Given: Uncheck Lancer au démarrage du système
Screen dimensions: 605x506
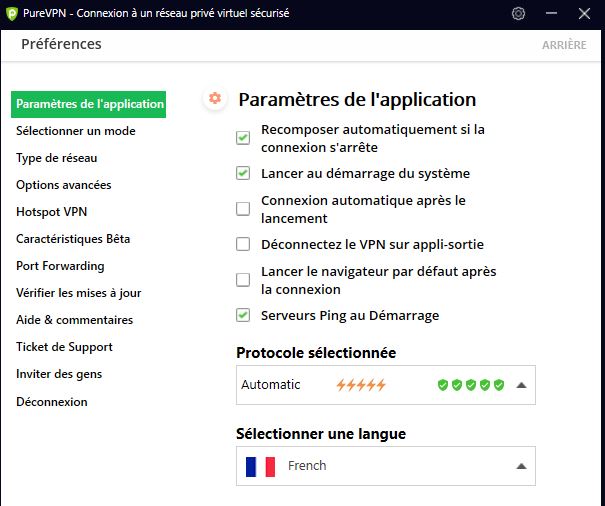Looking at the screenshot, I should 243,173.
